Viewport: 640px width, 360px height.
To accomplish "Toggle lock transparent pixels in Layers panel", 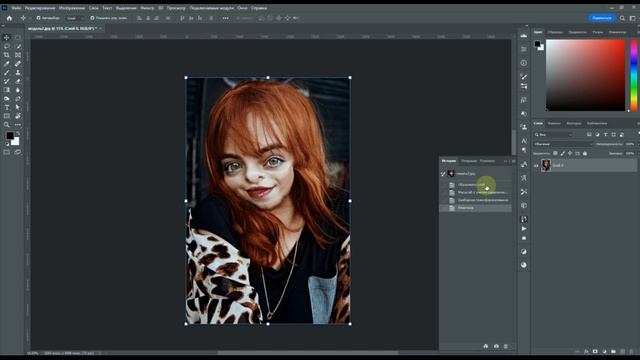I will [x=555, y=153].
